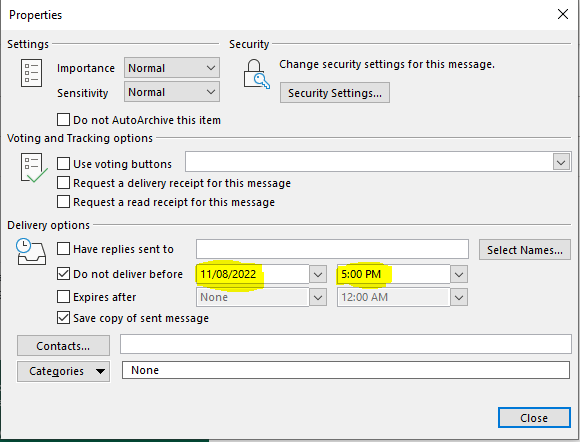Open the delivery date picker showing 11/08/2022
This screenshot has height=442, width=580.
[x=318, y=274]
